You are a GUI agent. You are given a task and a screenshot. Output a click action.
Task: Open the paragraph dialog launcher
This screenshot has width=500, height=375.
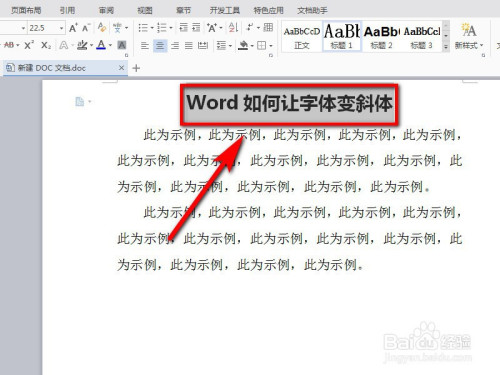pos(271,55)
